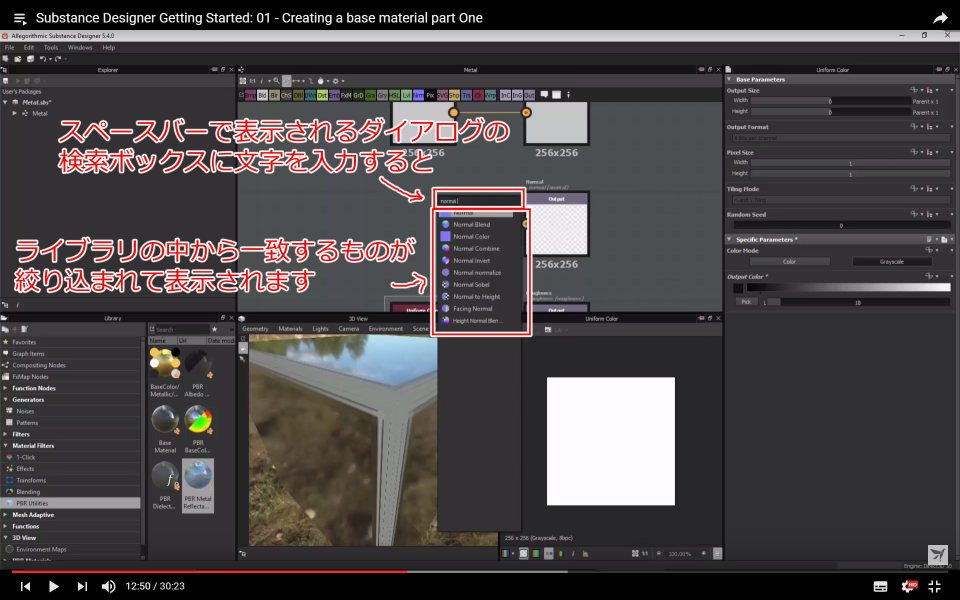Insert a frame in the graph toolbar
The image size is (960, 600).
coord(557,95)
